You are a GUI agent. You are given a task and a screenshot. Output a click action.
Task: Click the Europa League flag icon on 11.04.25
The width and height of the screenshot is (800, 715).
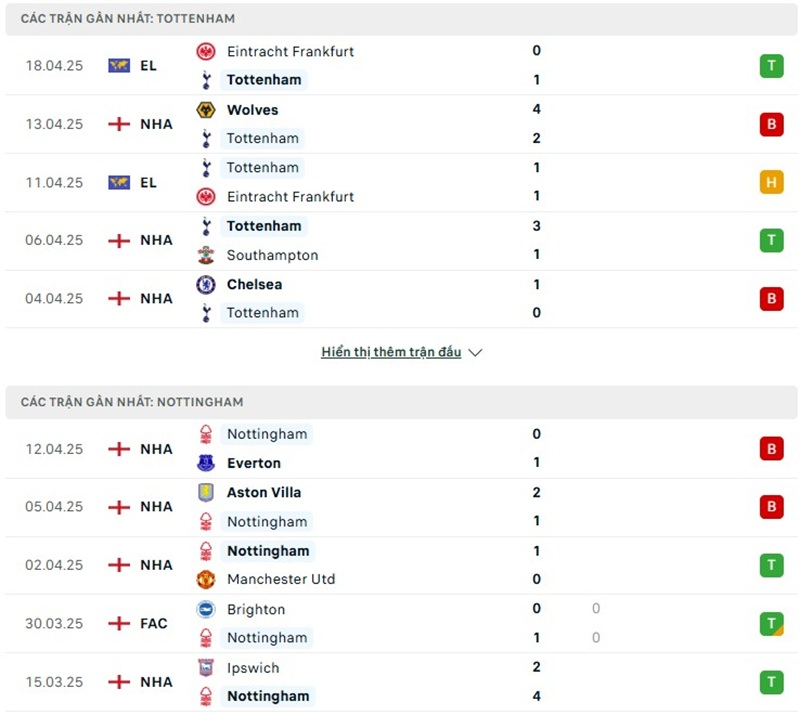[x=119, y=182]
